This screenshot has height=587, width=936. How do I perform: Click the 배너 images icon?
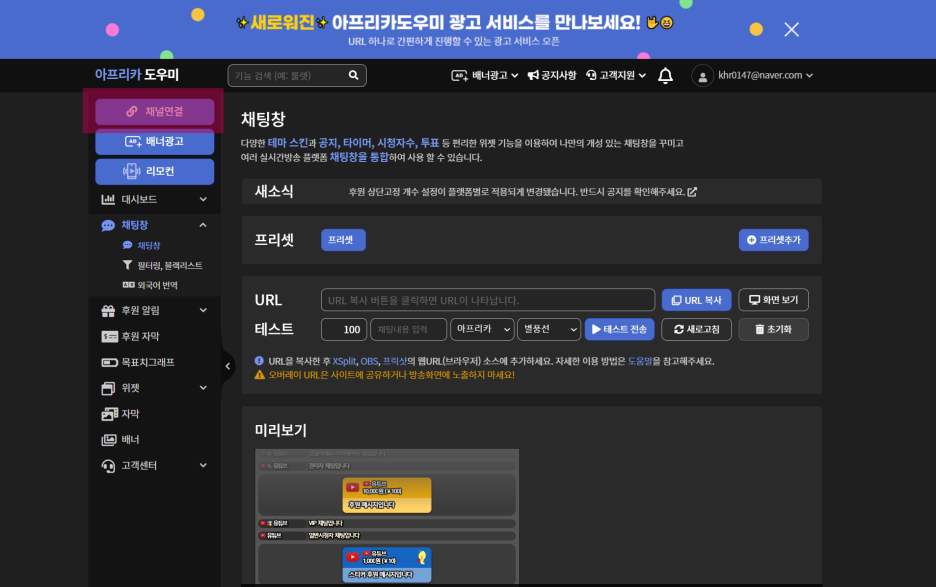coord(109,440)
